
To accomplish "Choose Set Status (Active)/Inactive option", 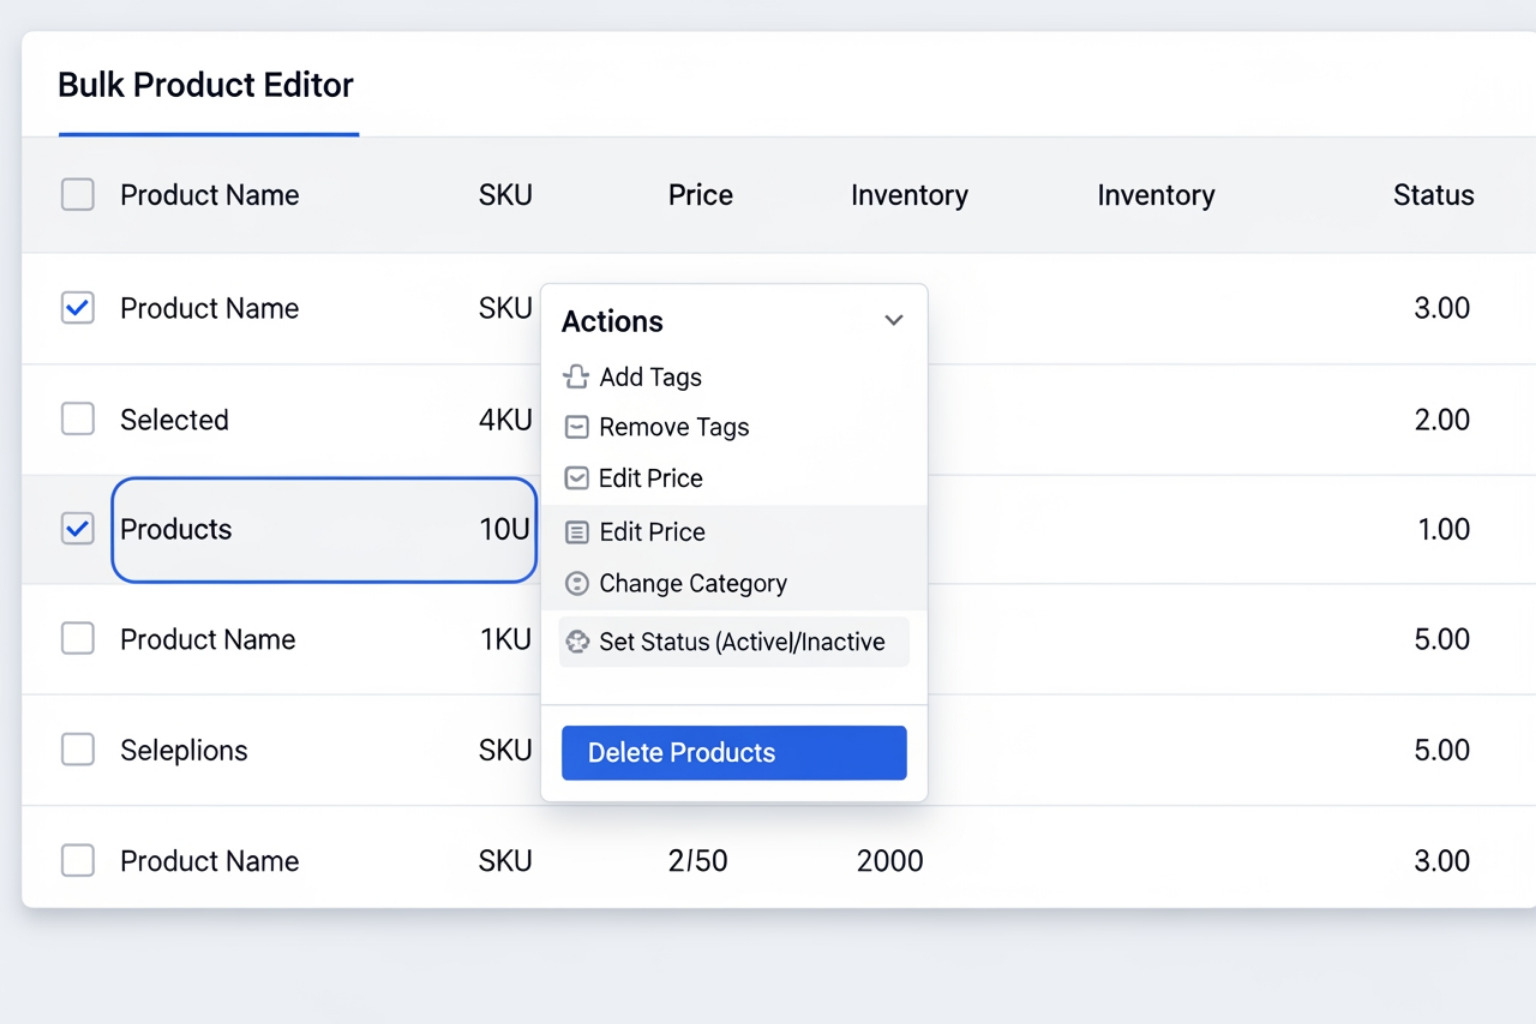I will click(742, 642).
